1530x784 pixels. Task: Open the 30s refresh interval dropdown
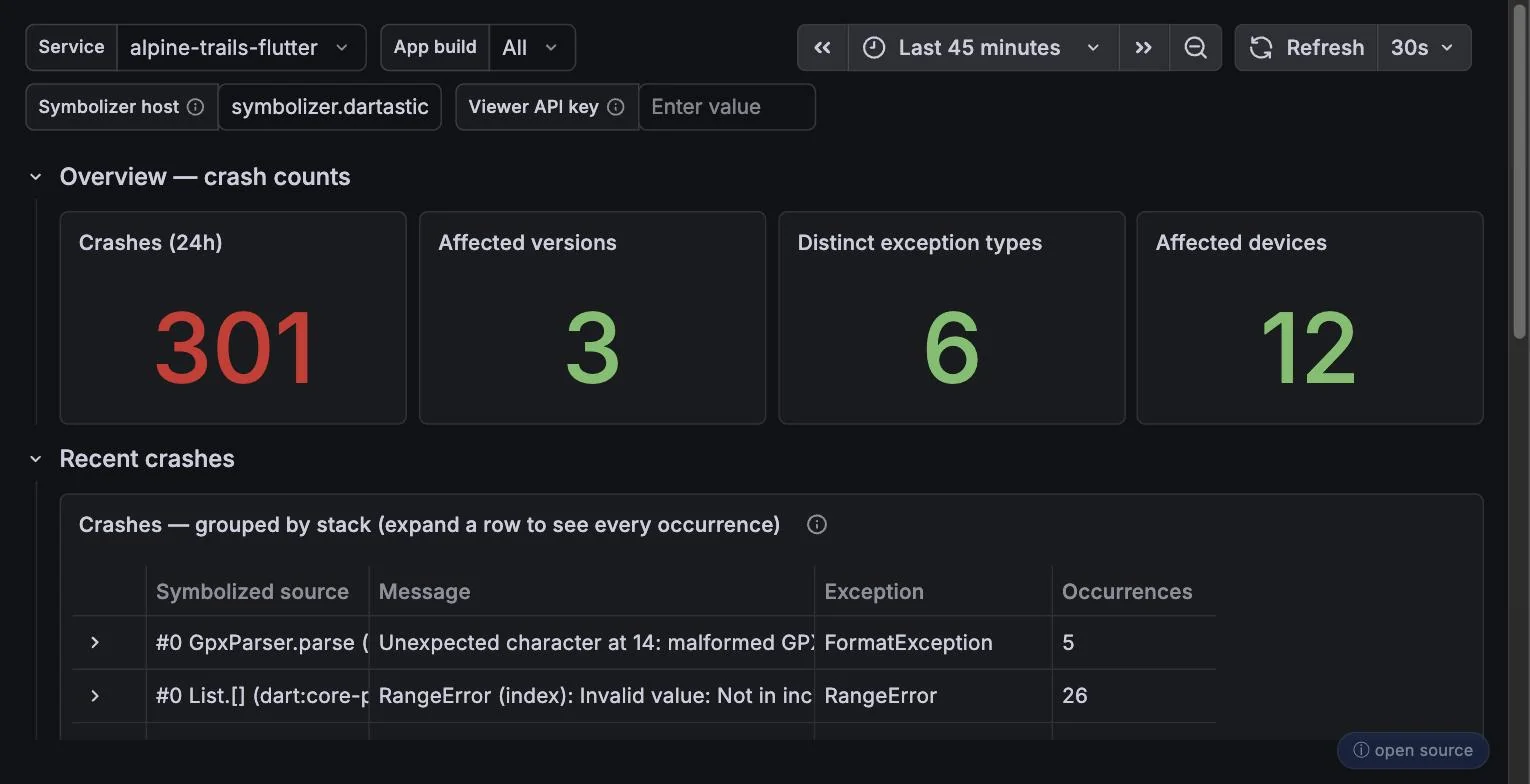1423,48
